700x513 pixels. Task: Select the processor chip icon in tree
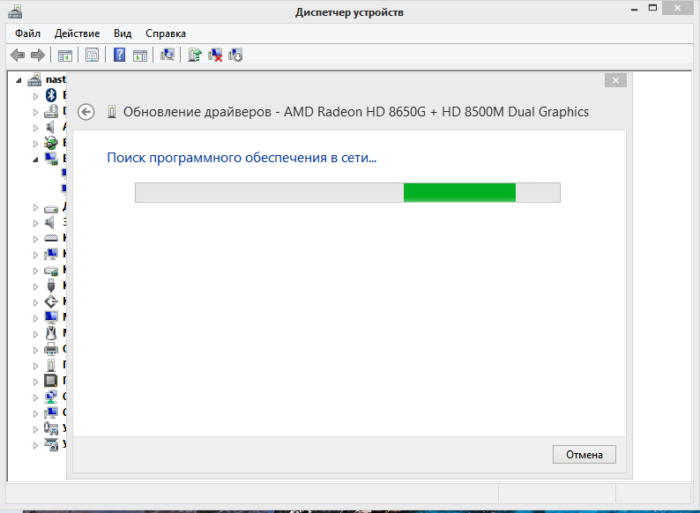pos(51,380)
